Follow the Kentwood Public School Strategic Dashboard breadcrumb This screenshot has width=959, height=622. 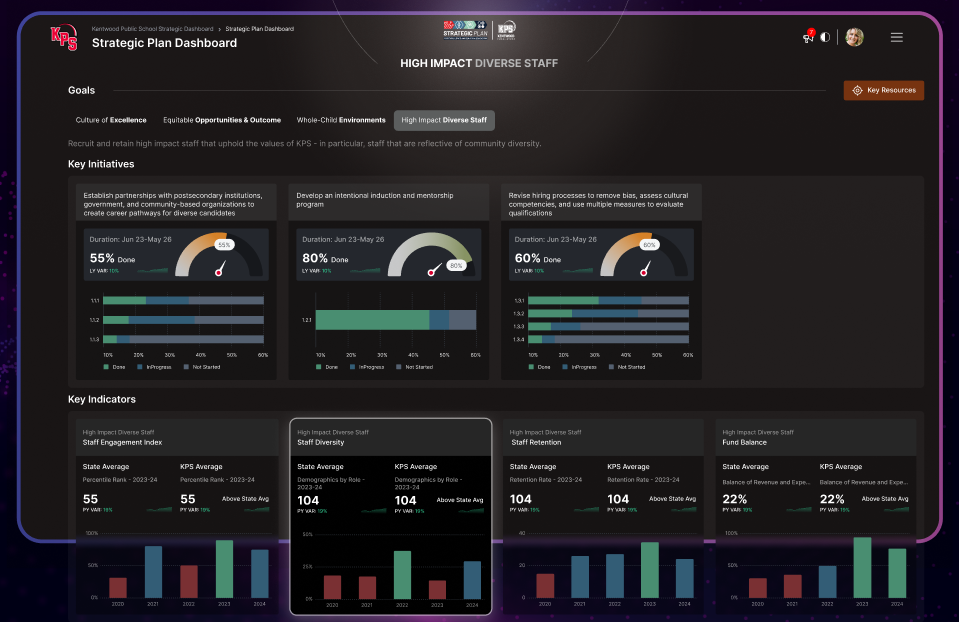point(151,29)
